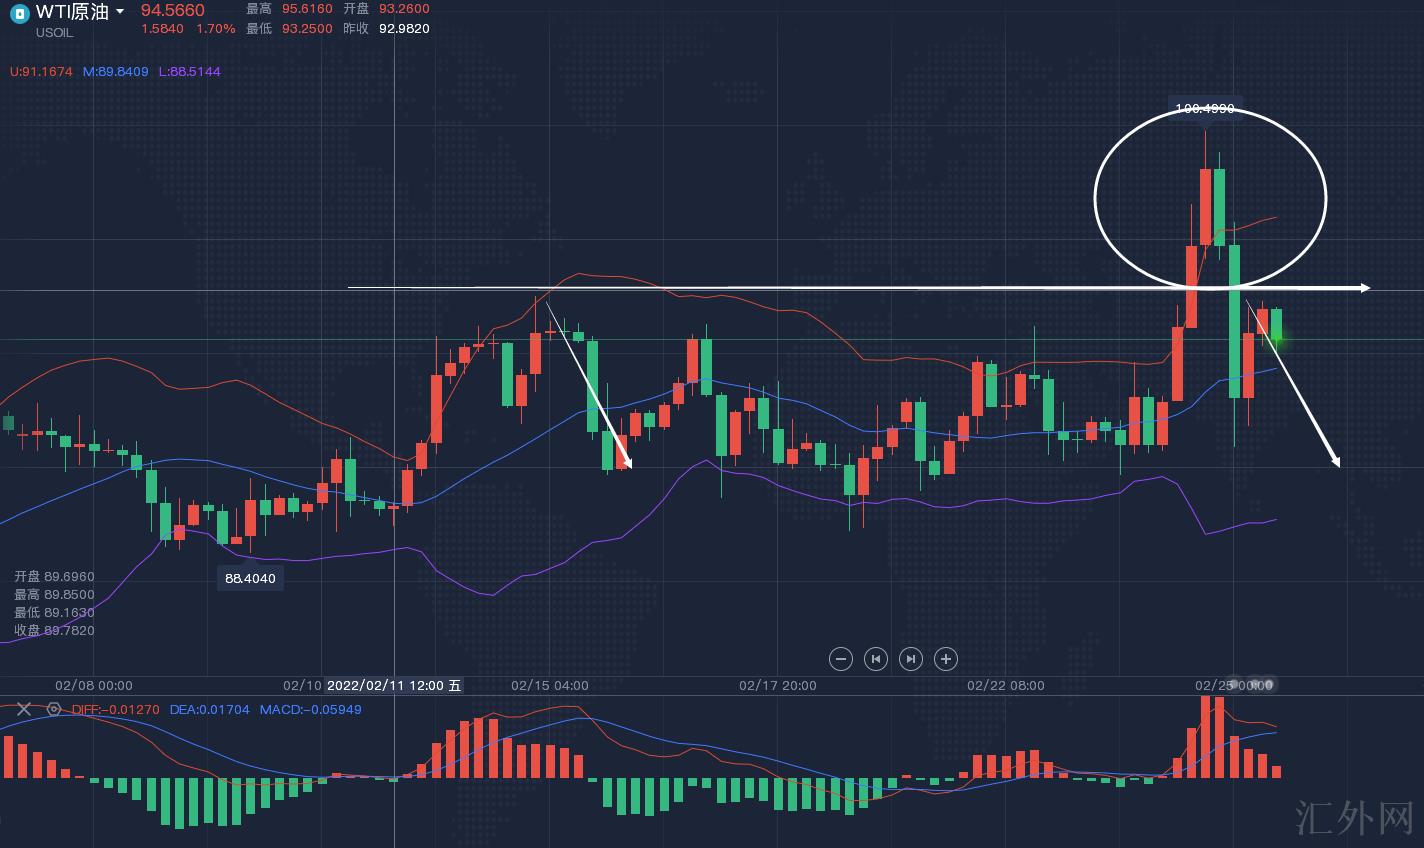
Task: Click the MACD DIFF value label
Action: [x=115, y=710]
